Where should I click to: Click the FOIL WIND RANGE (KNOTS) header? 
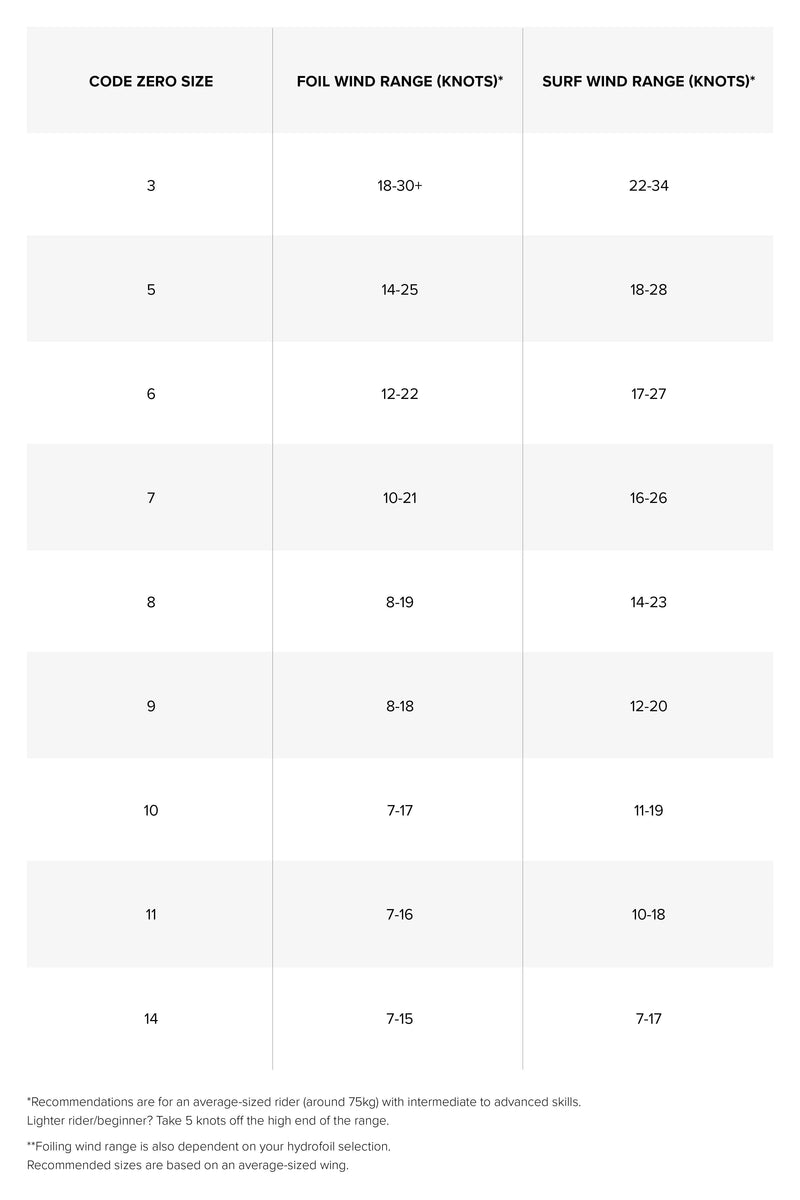coord(399,82)
